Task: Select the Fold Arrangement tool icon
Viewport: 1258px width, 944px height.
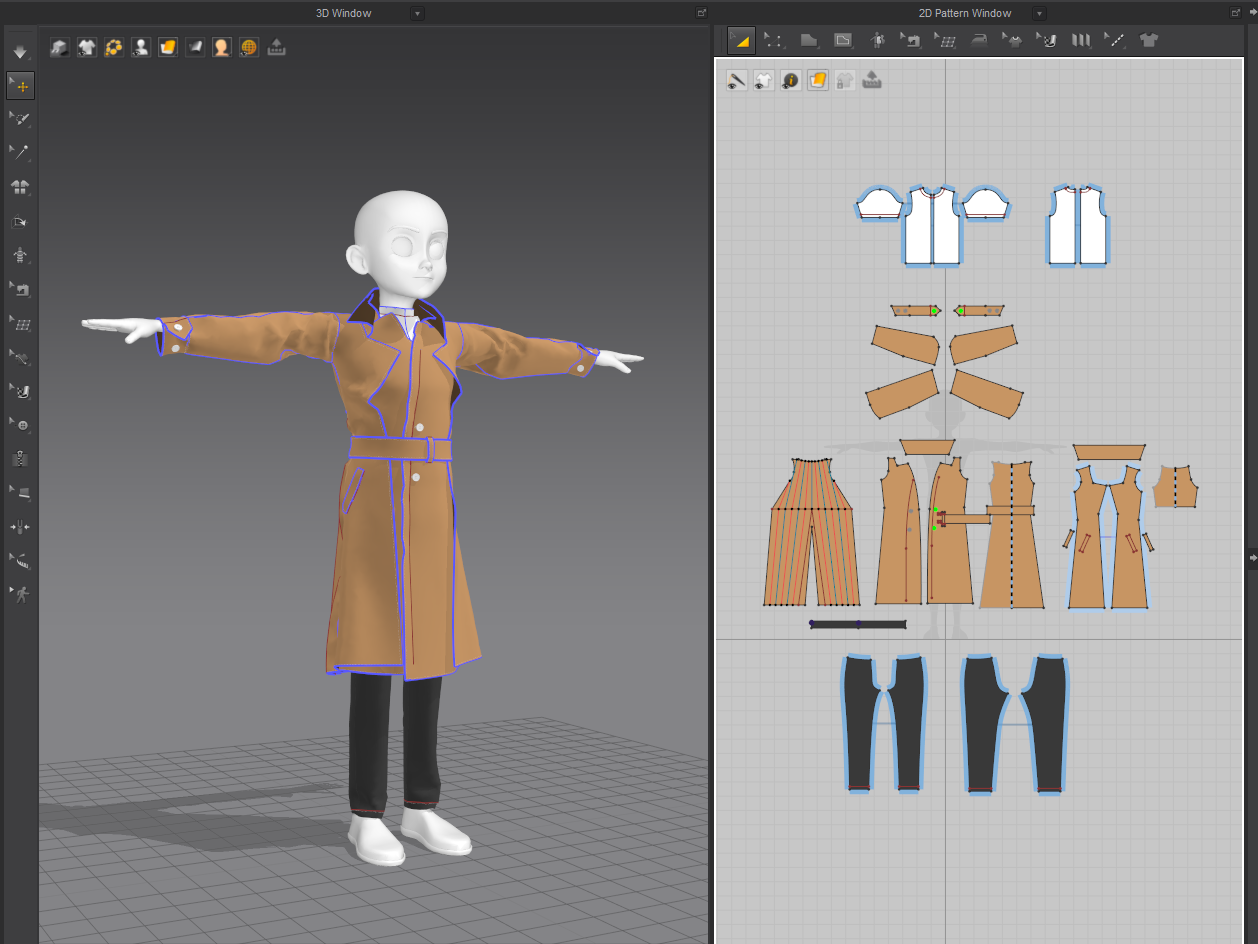Action: pos(20,221)
